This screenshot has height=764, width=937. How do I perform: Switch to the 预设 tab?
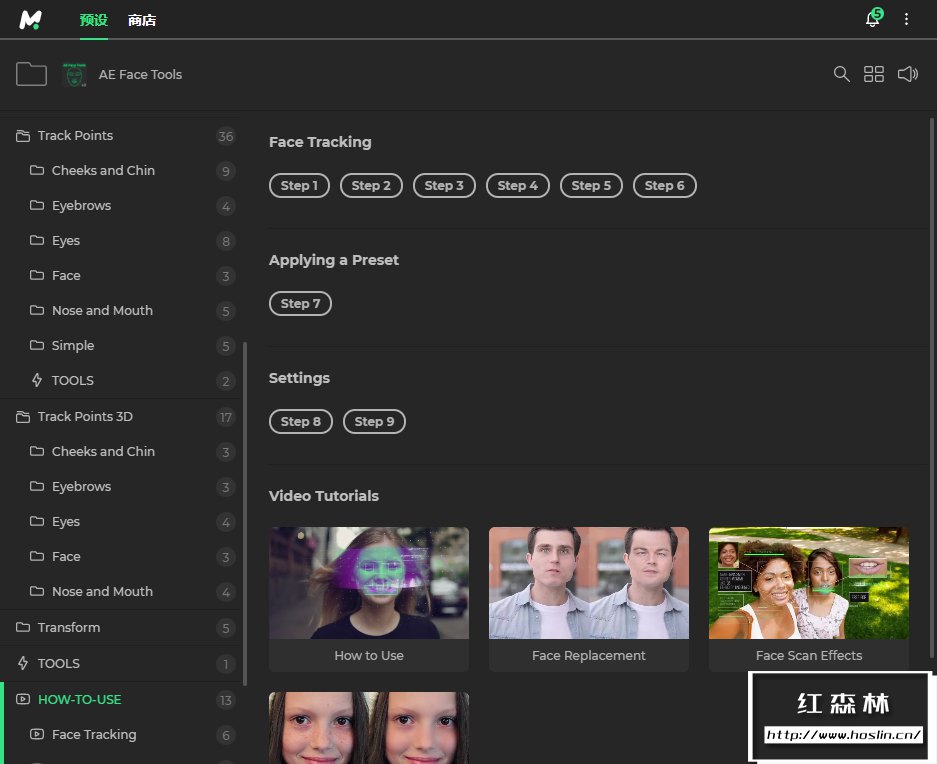click(94, 20)
